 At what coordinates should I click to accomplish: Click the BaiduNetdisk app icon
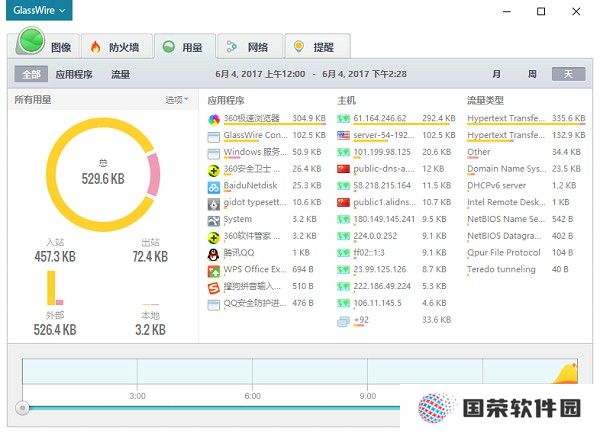click(214, 187)
